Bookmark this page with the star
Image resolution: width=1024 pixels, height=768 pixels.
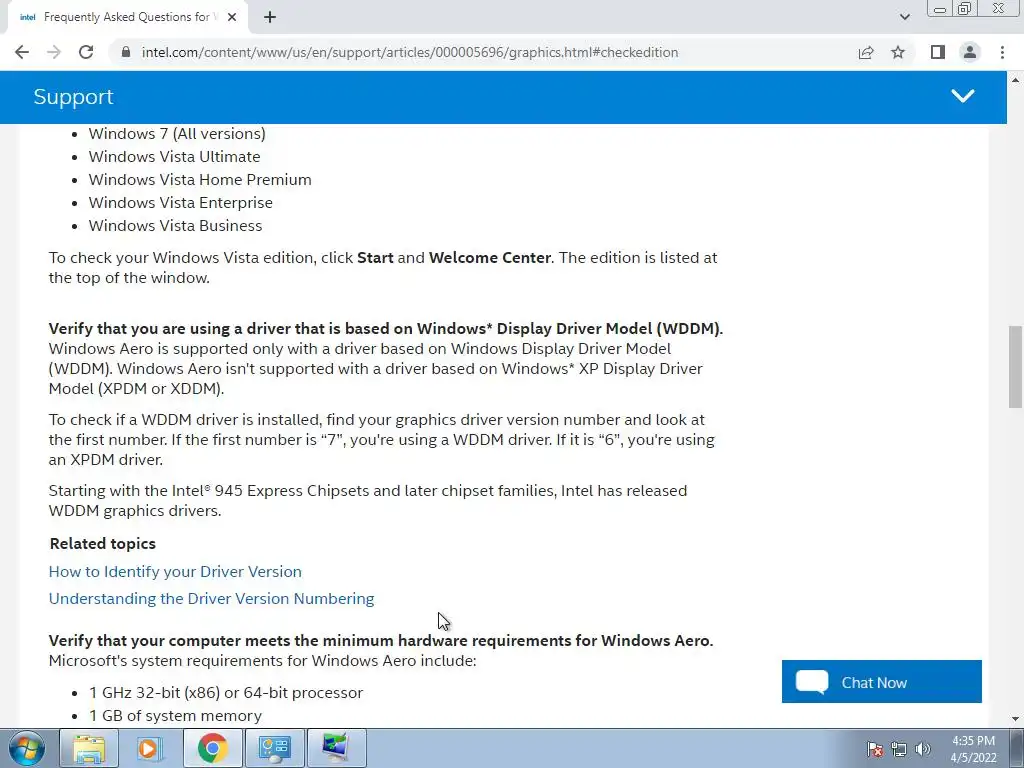click(x=898, y=52)
